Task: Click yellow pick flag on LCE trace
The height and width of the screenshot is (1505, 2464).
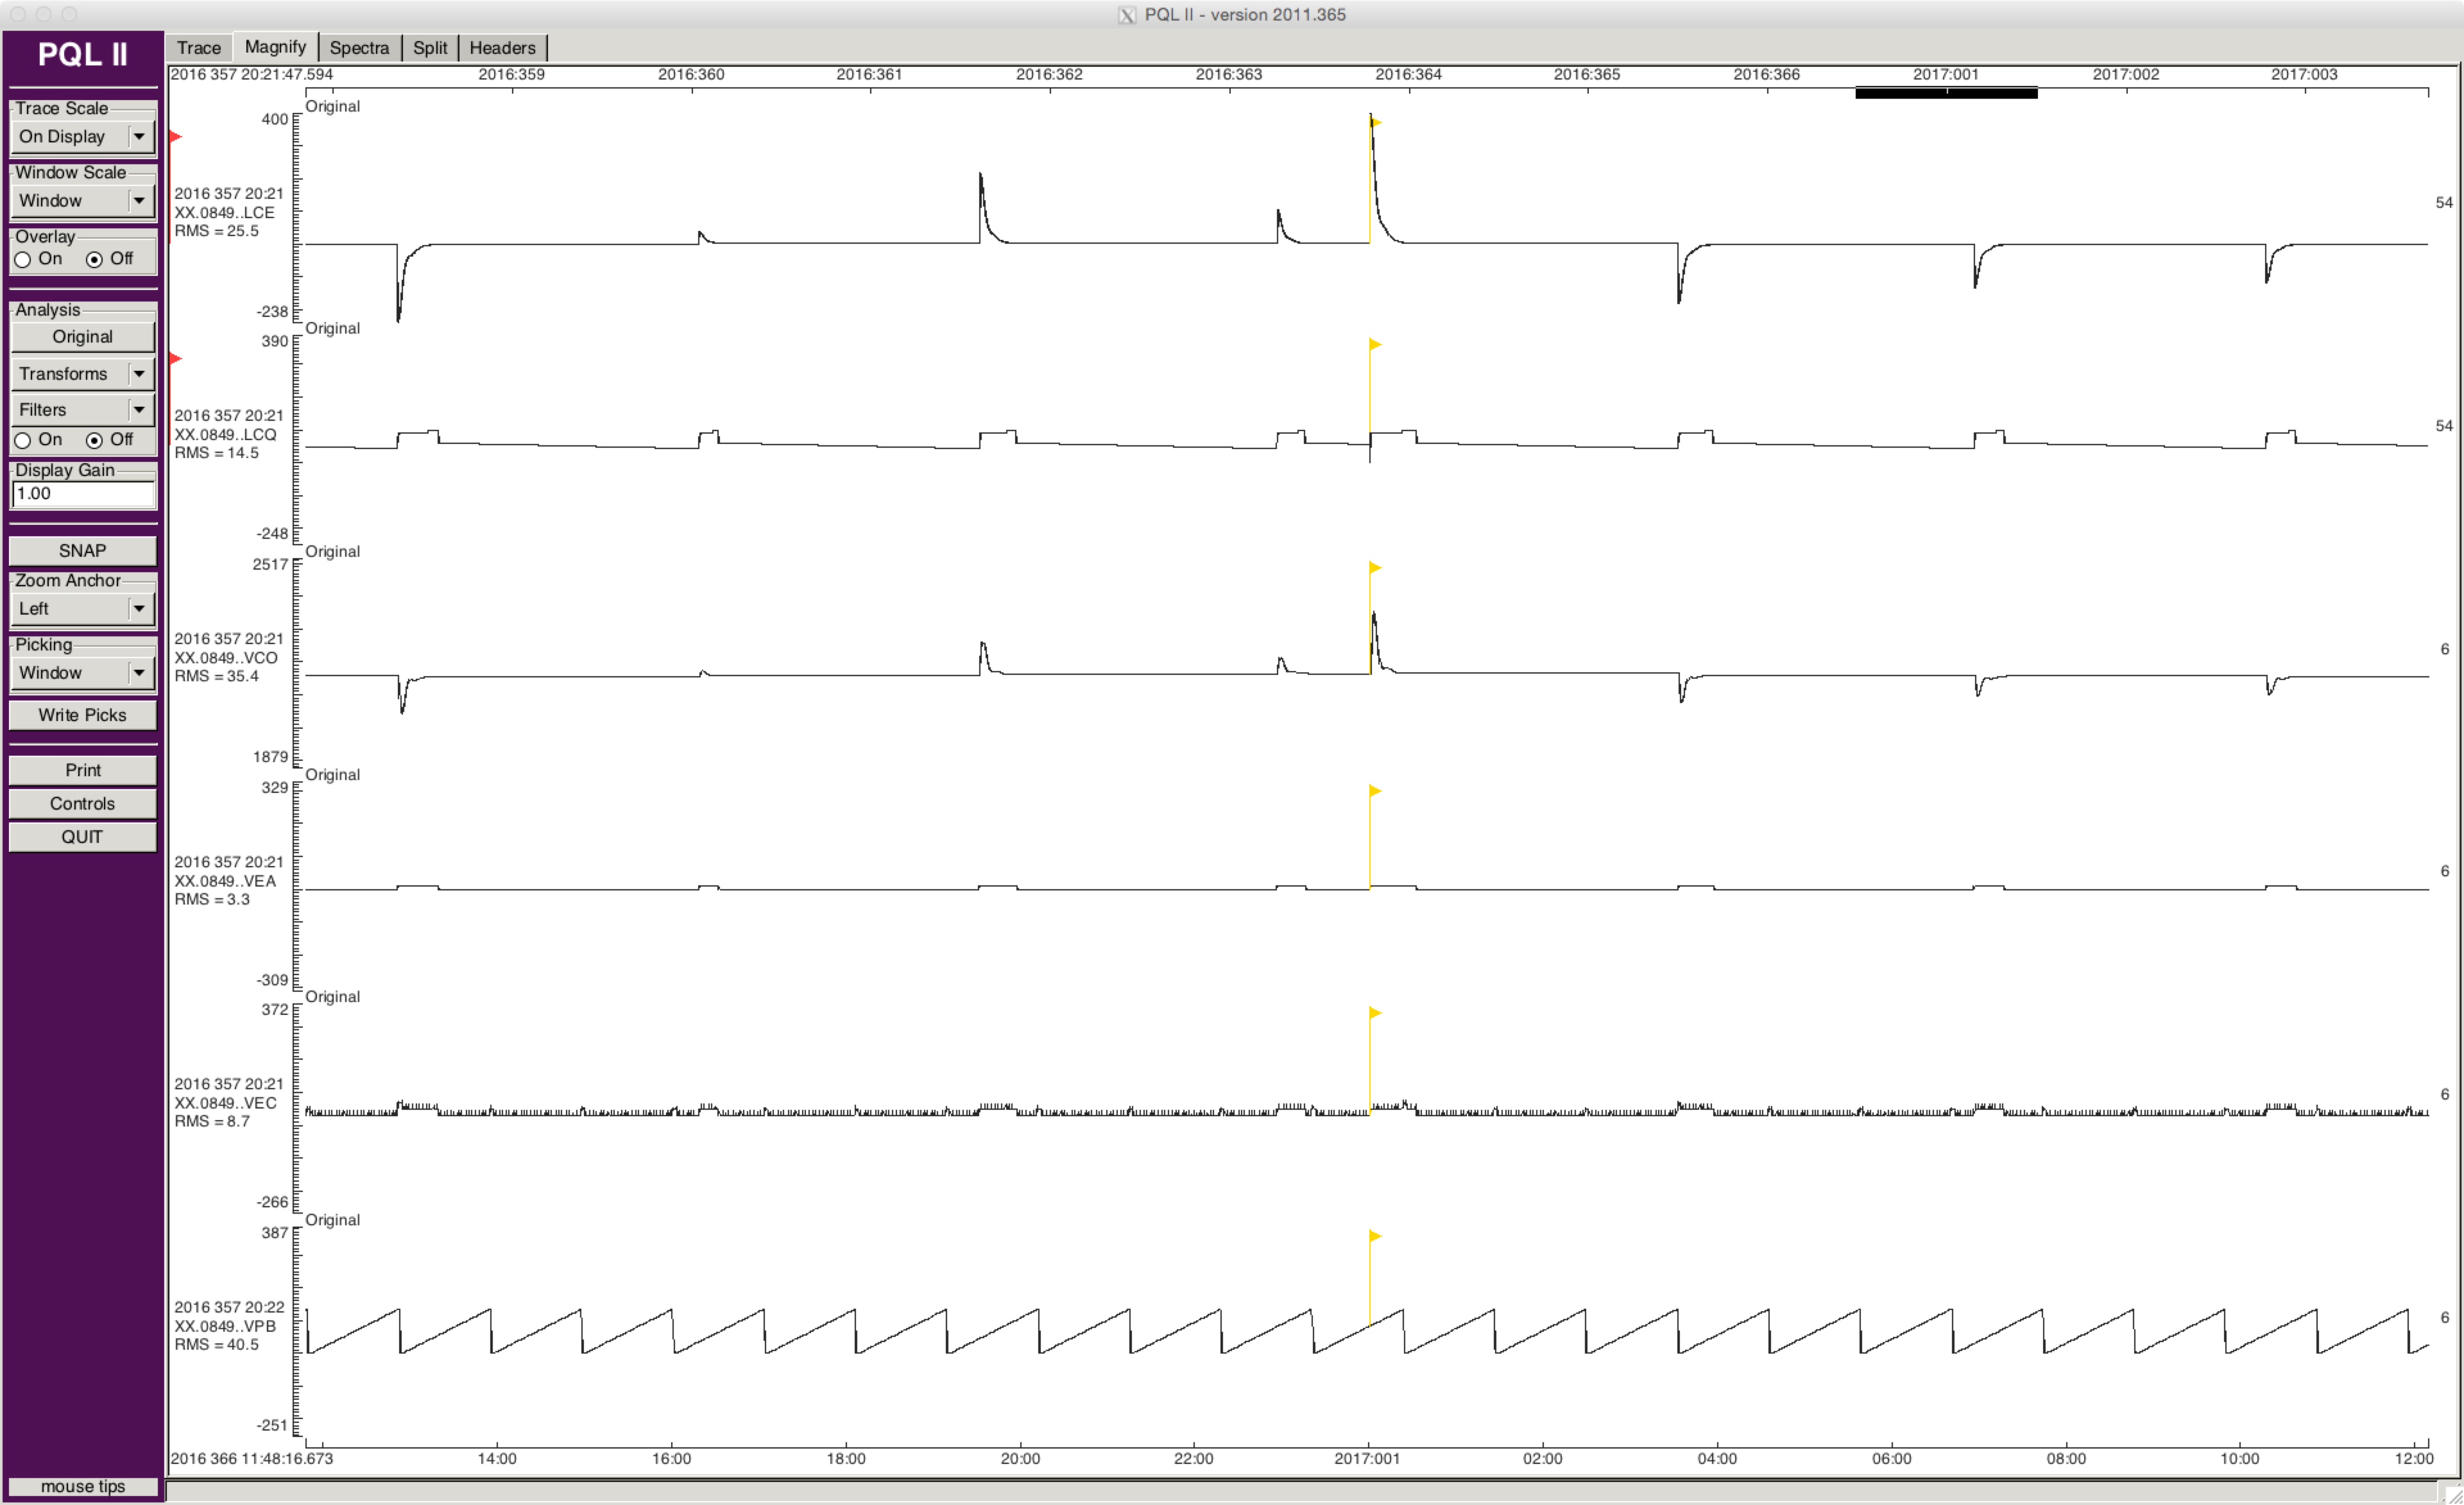Action: (x=1376, y=122)
